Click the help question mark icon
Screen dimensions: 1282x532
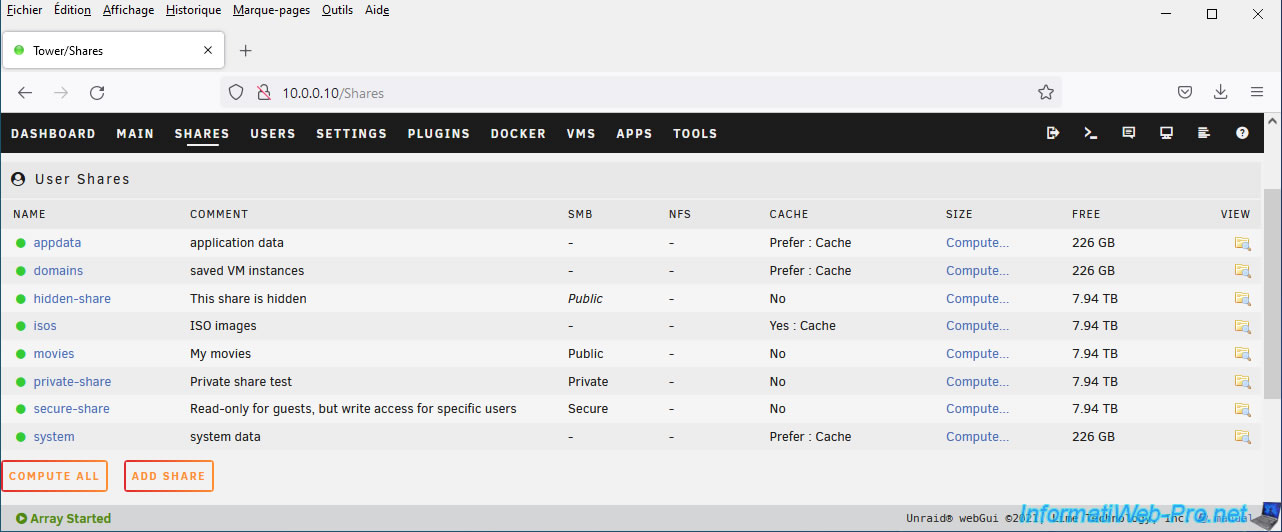[1242, 133]
